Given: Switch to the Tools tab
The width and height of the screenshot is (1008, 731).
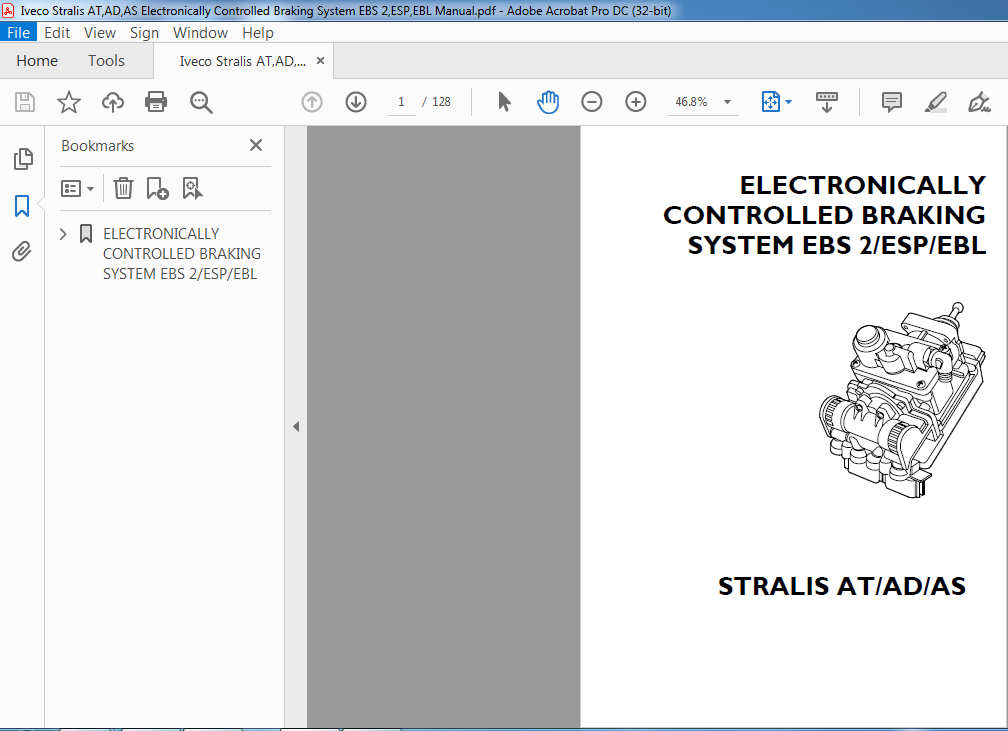Looking at the screenshot, I should click(106, 60).
